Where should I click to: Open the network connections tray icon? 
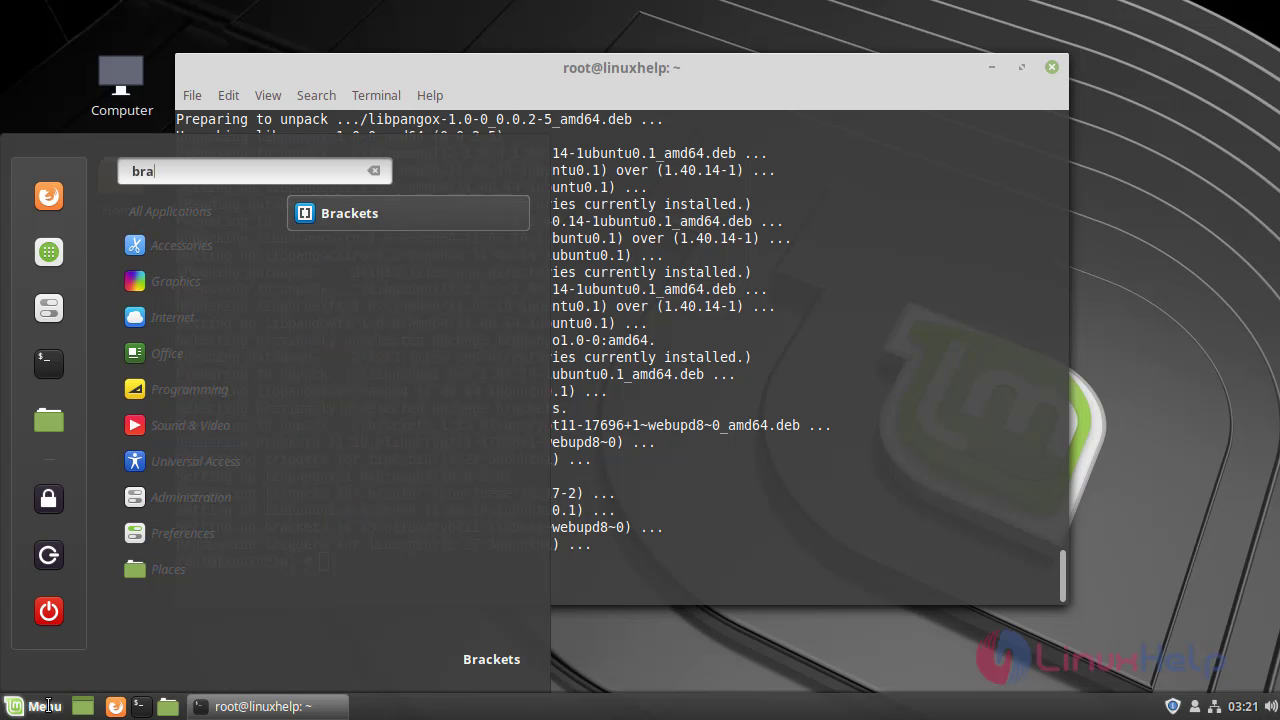point(1214,706)
